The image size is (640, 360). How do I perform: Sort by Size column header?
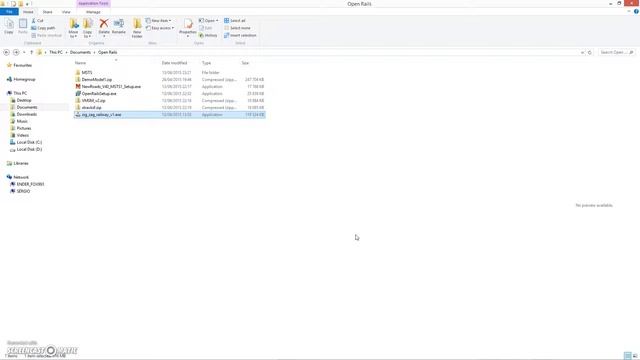(x=245, y=63)
